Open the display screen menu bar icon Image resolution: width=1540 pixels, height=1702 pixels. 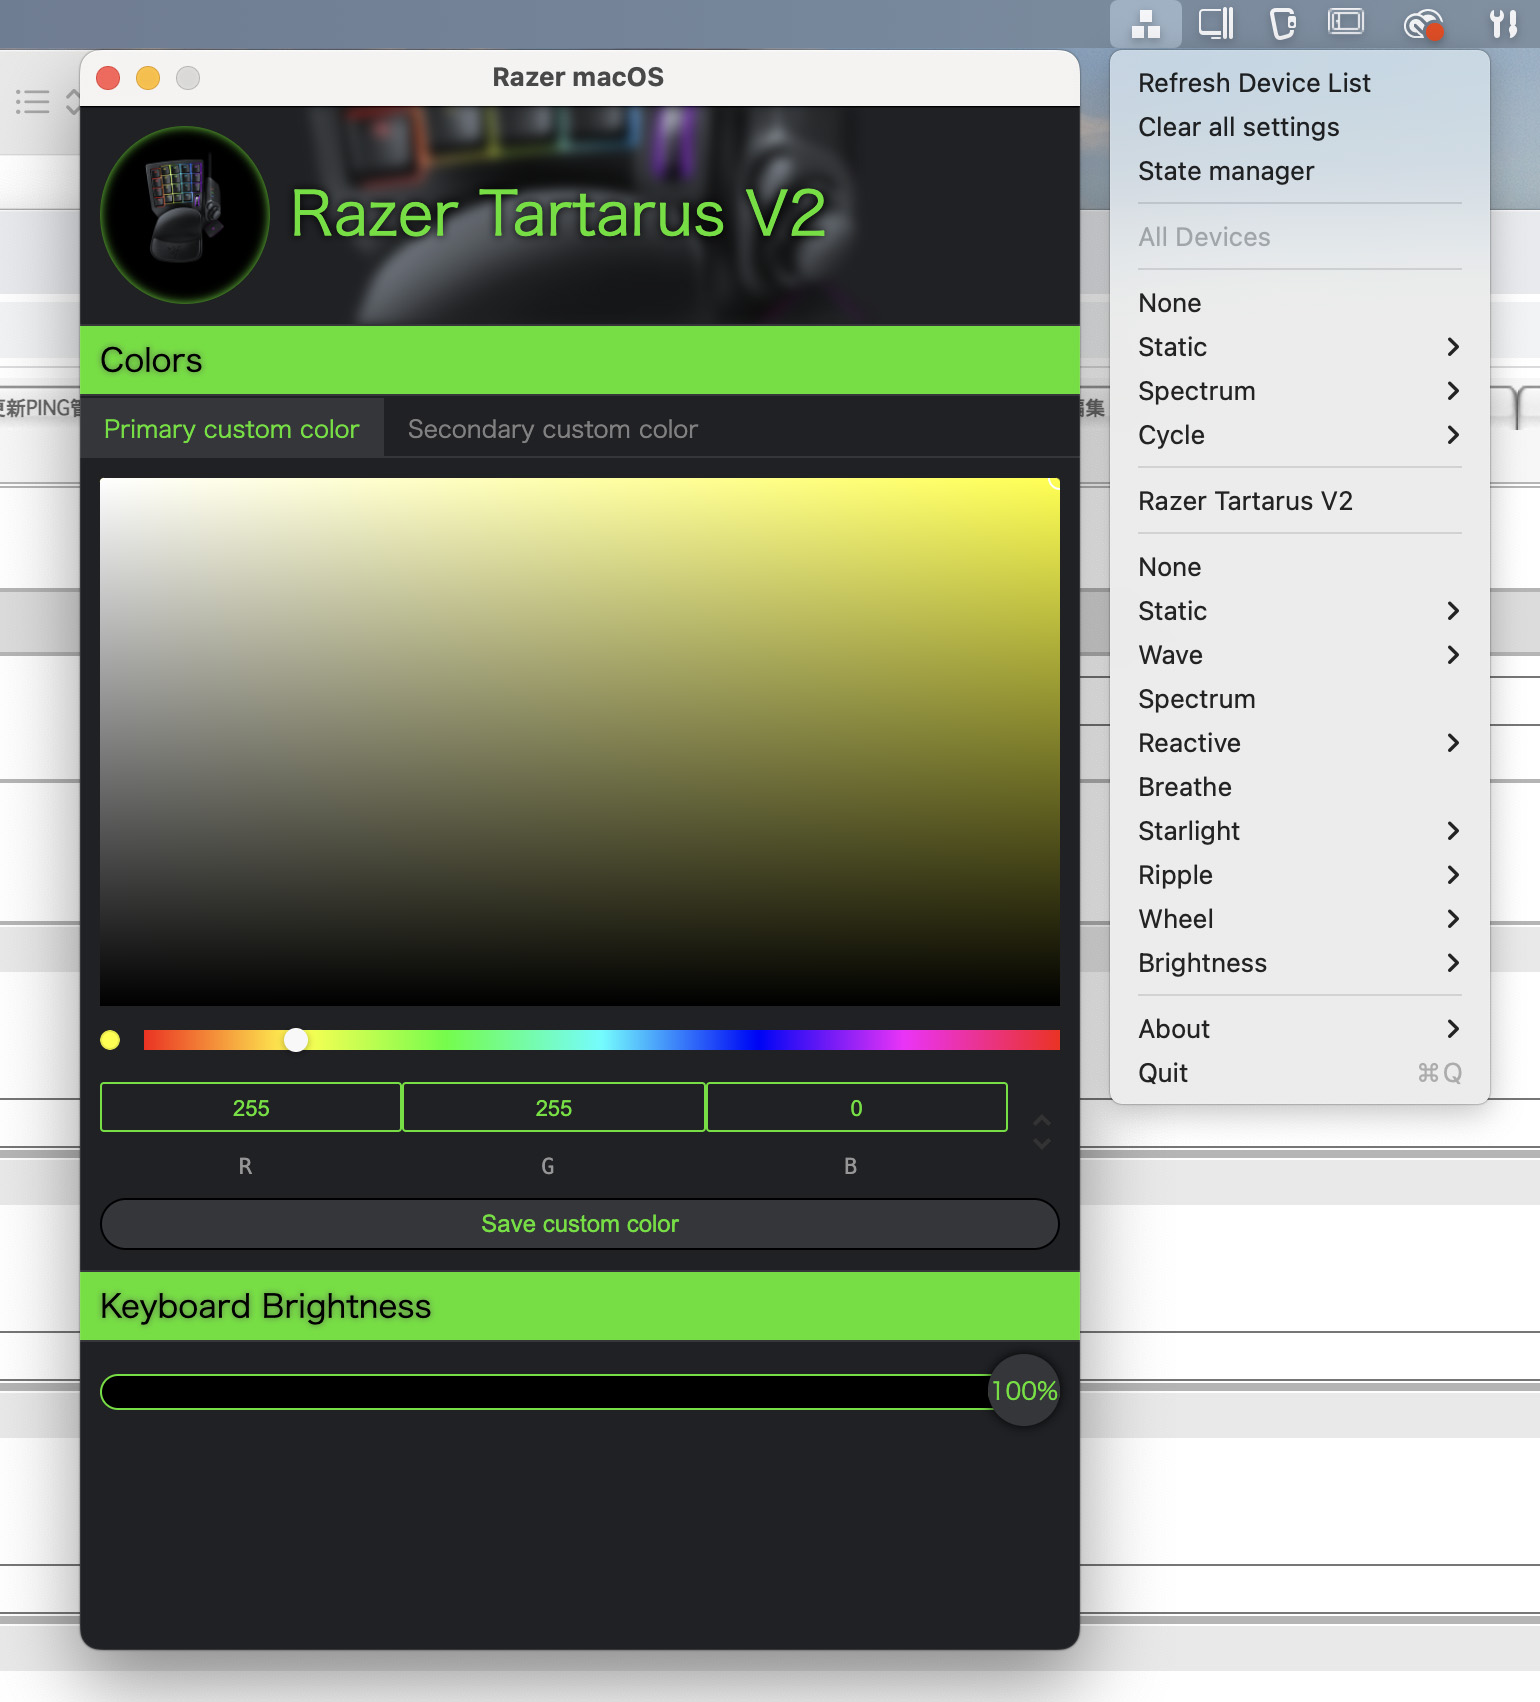[x=1346, y=21]
